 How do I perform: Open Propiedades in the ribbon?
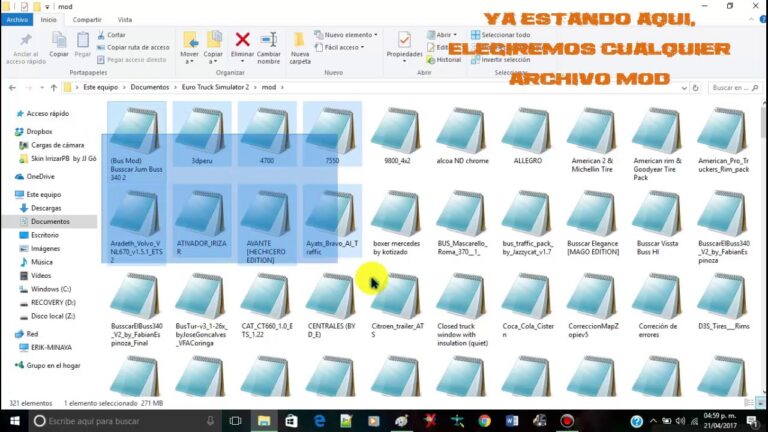[404, 47]
